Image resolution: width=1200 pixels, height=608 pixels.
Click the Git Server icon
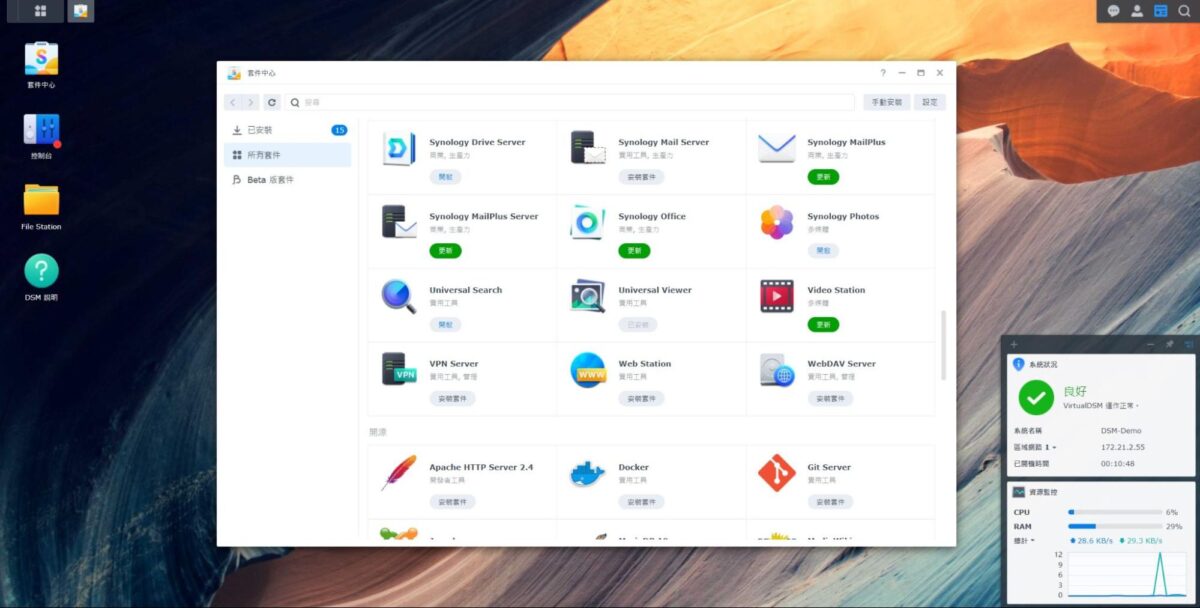click(777, 473)
